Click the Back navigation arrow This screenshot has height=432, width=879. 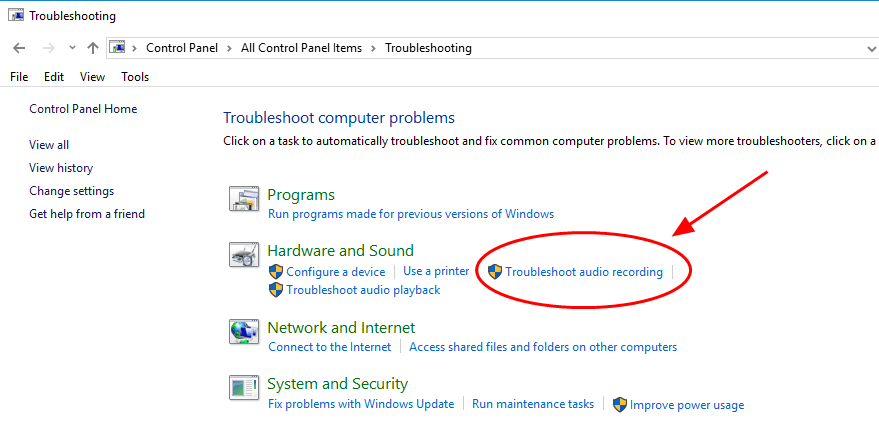click(19, 48)
